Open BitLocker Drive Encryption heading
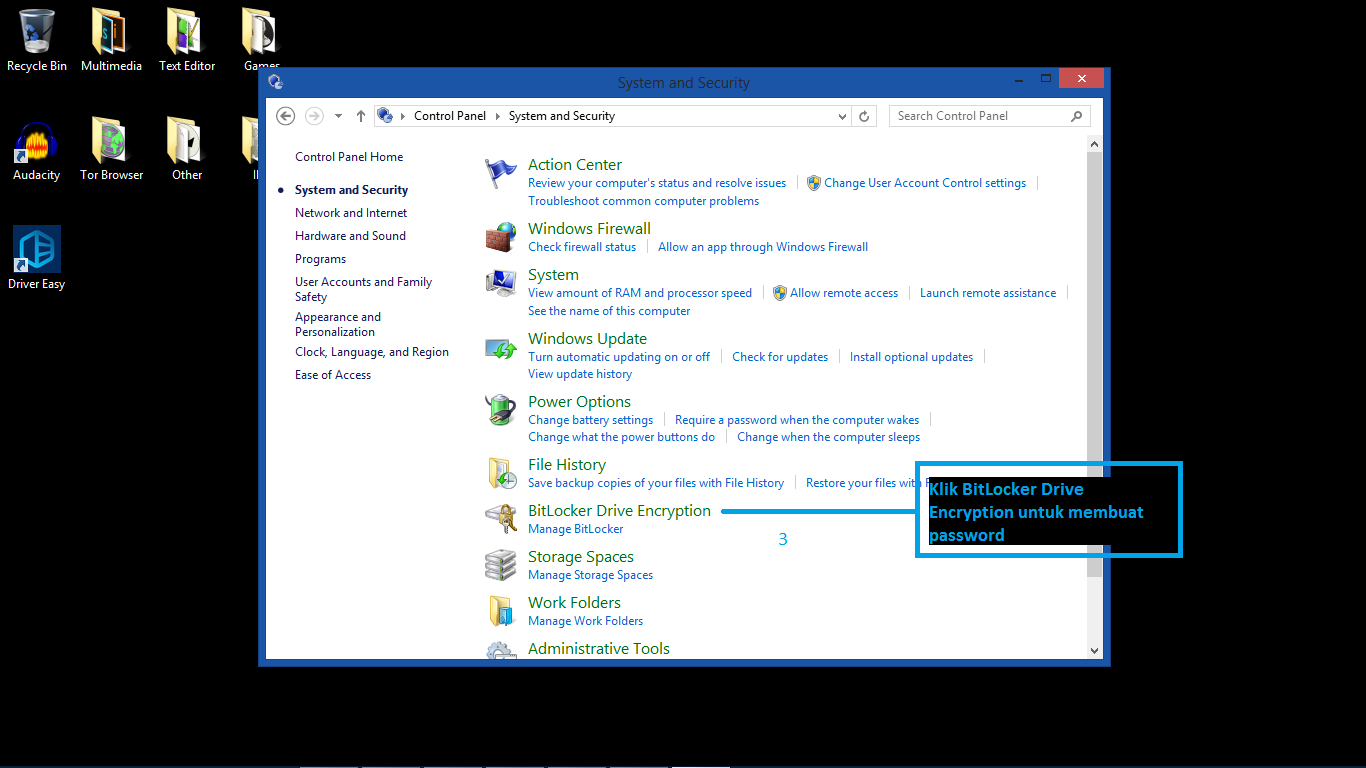Image resolution: width=1366 pixels, height=768 pixels. coord(619,511)
